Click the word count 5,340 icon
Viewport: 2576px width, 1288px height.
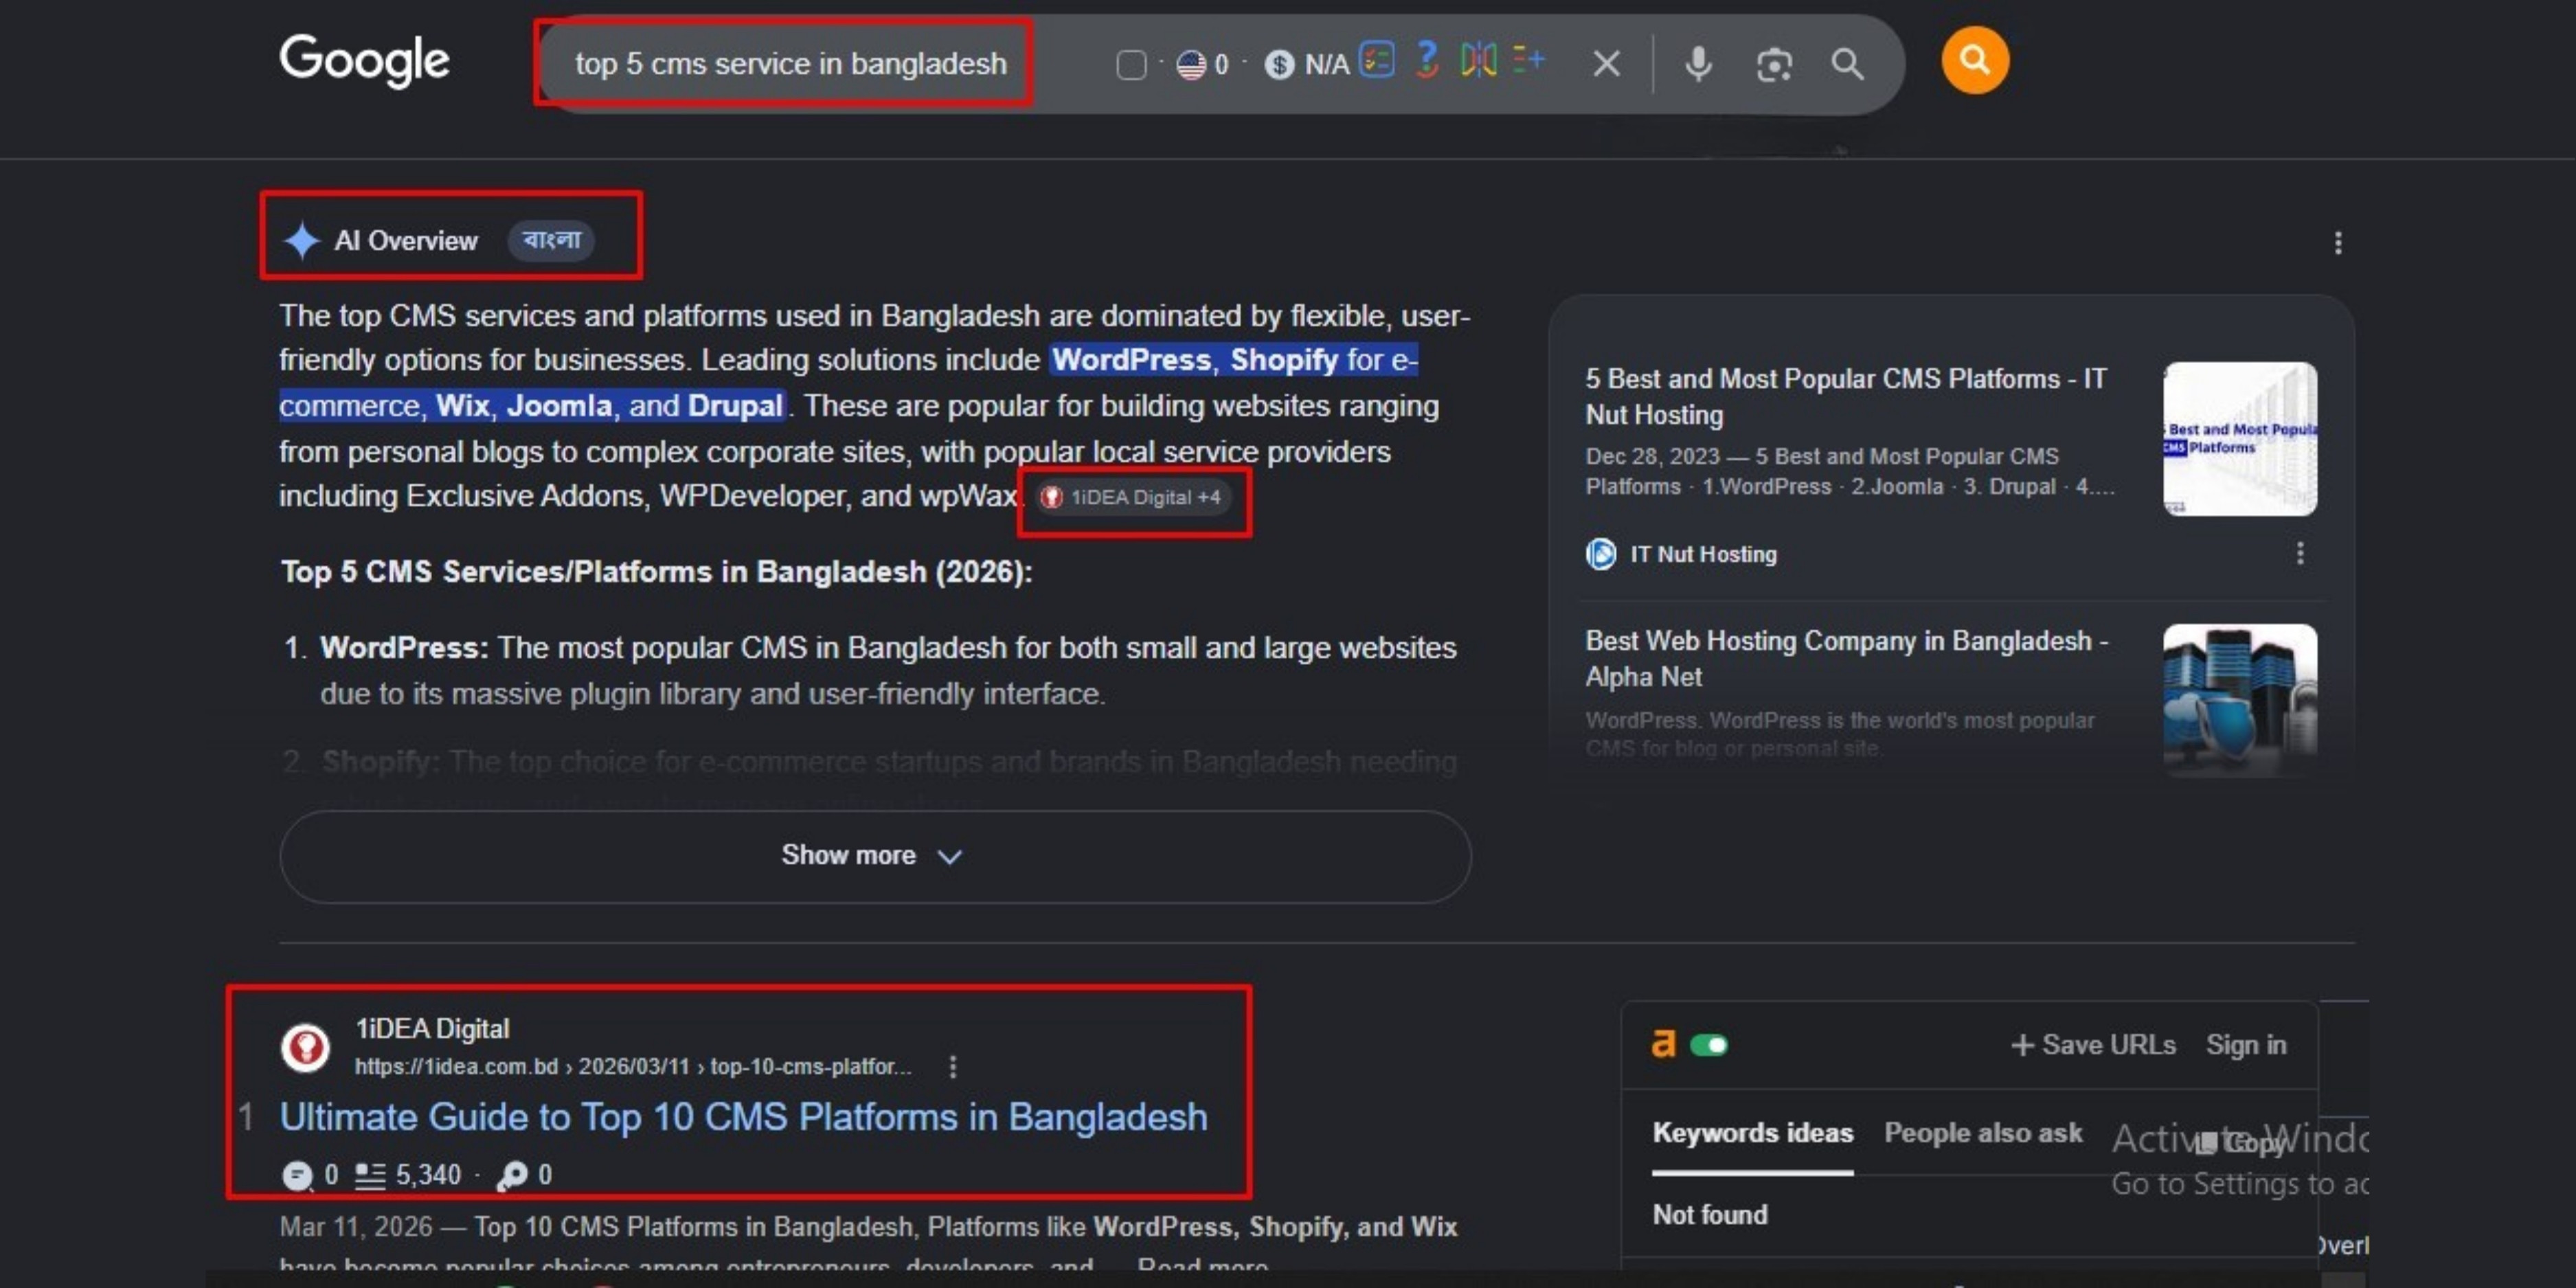click(x=370, y=1176)
